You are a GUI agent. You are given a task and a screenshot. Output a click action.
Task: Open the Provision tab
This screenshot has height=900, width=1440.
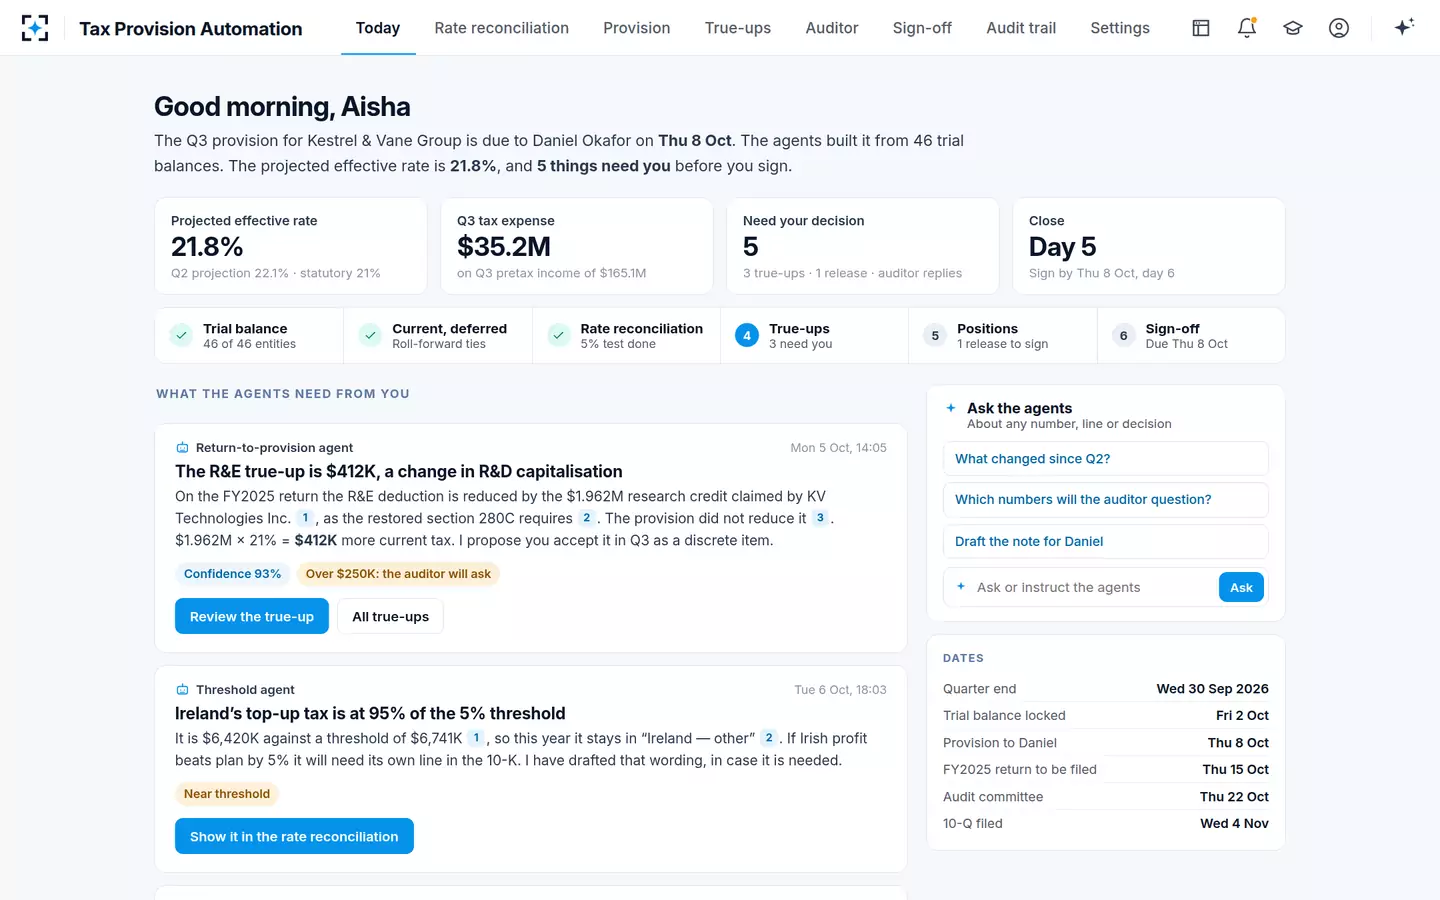pos(637,28)
